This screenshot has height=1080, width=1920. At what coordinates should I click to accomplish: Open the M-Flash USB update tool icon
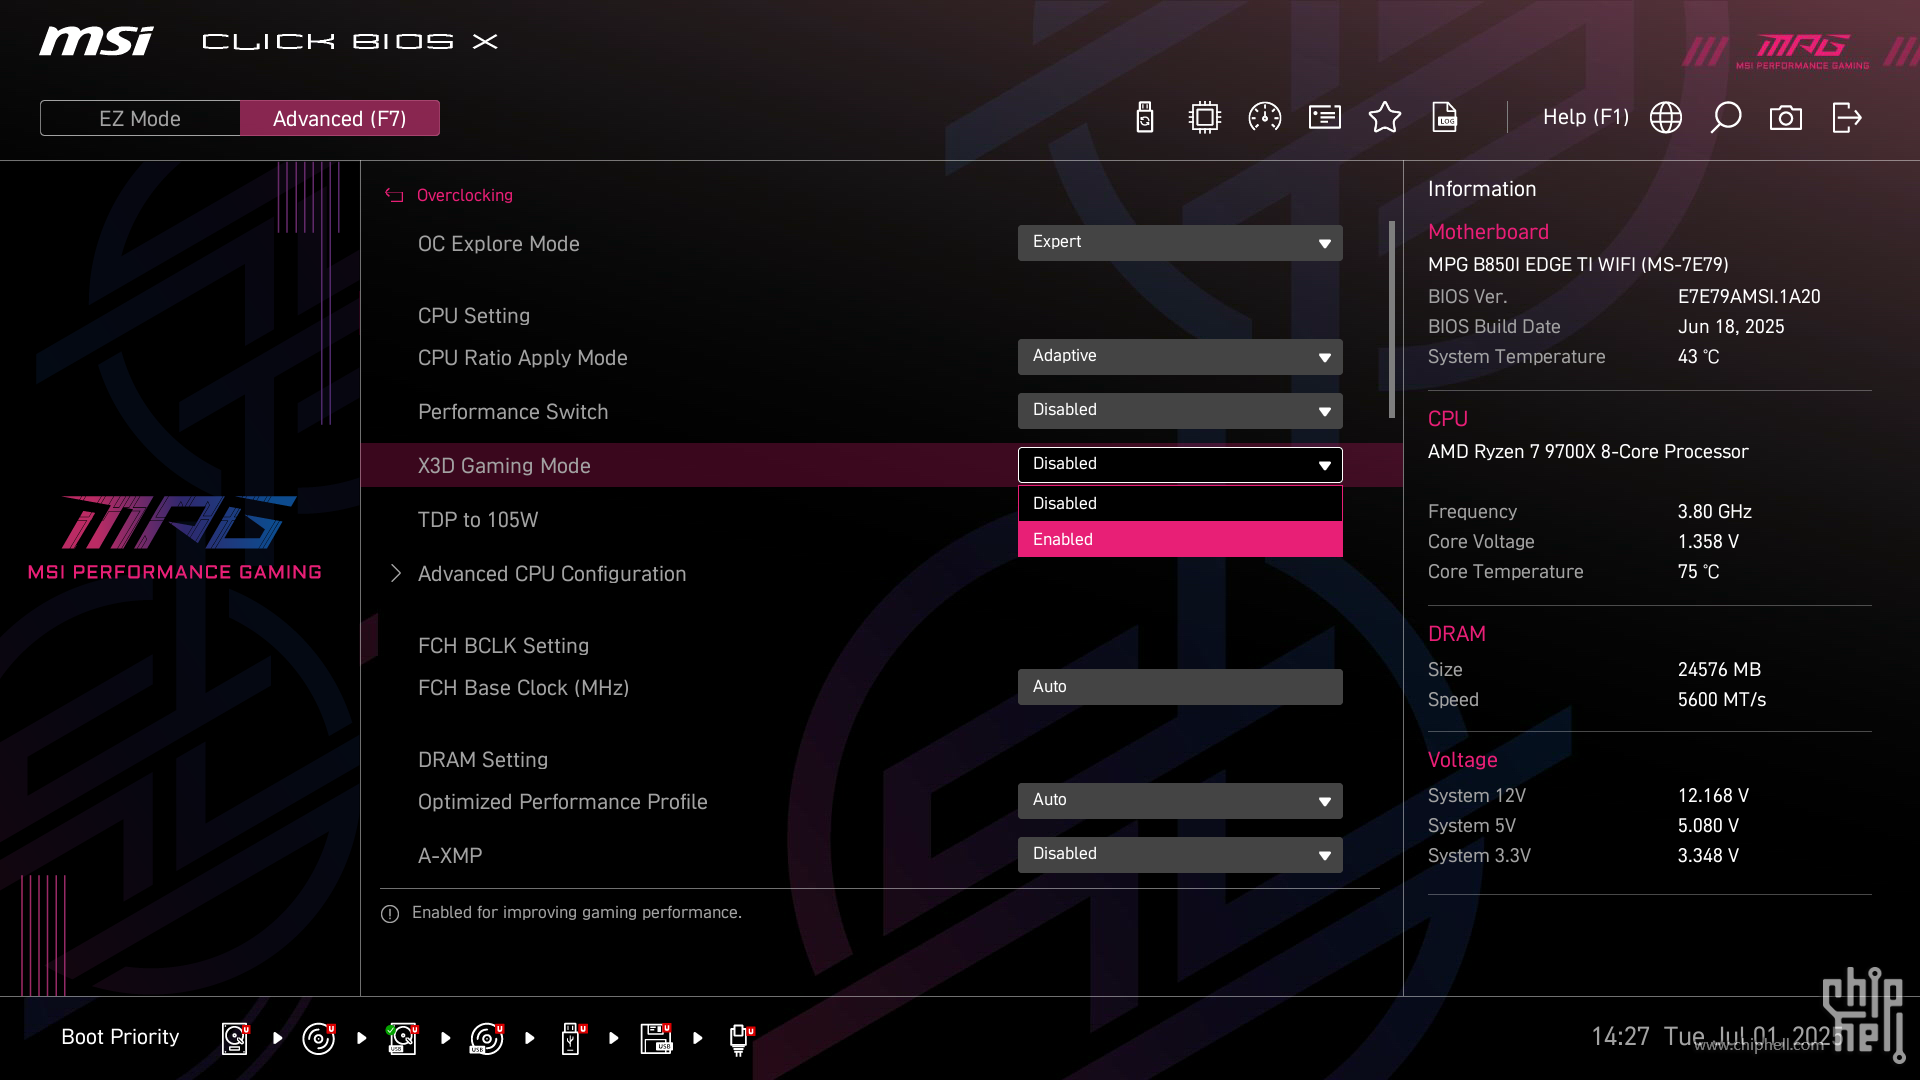point(1145,117)
